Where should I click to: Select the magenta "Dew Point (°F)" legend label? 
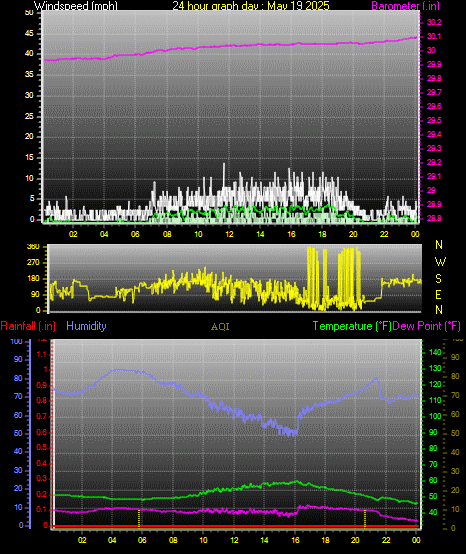tap(426, 326)
